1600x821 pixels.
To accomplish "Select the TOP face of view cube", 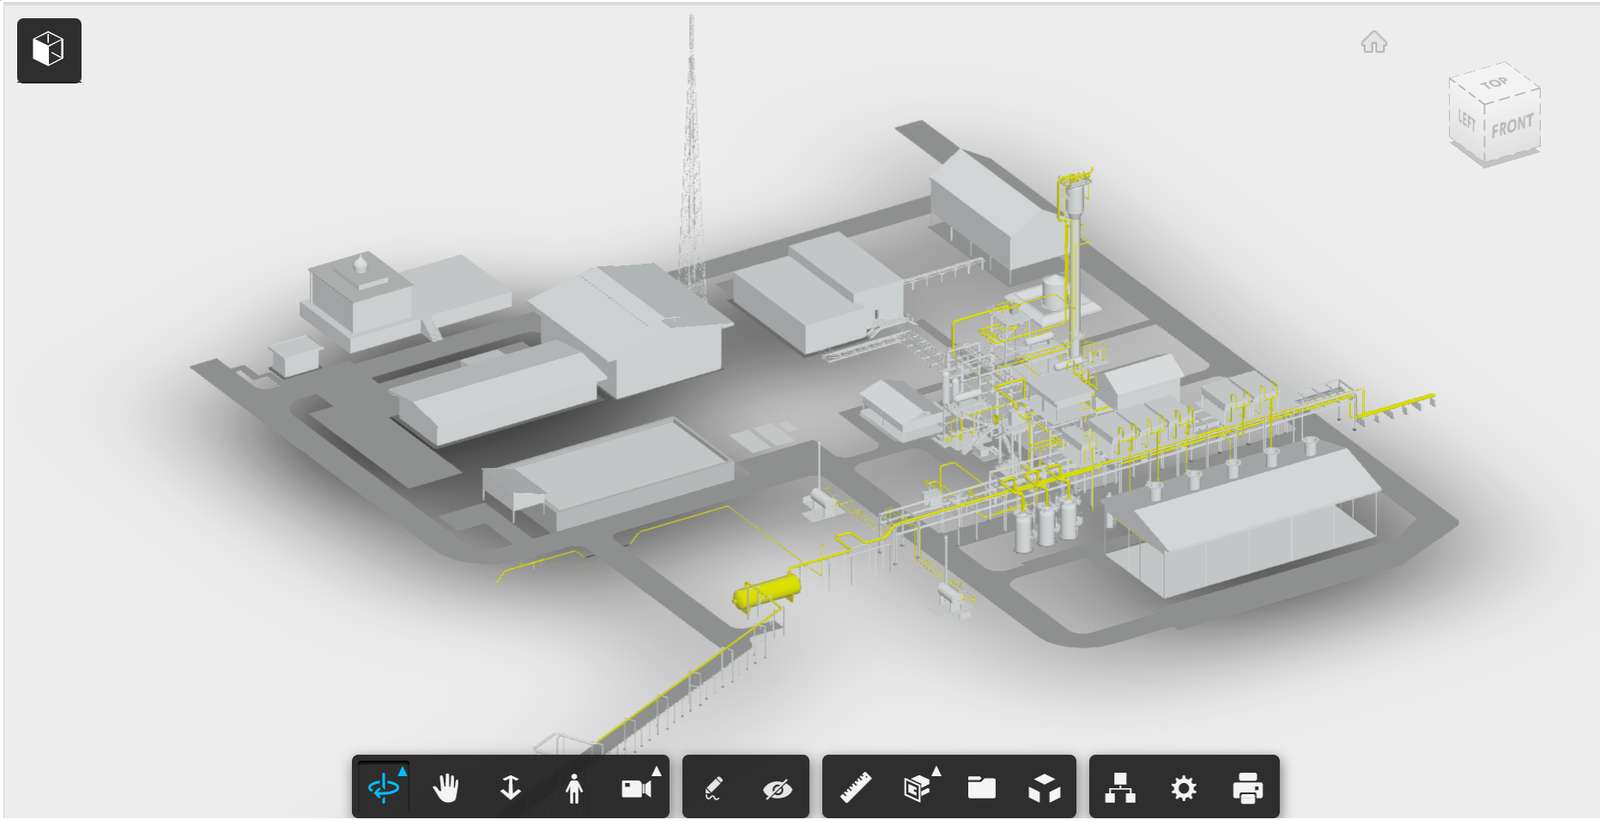I will 1494,84.
